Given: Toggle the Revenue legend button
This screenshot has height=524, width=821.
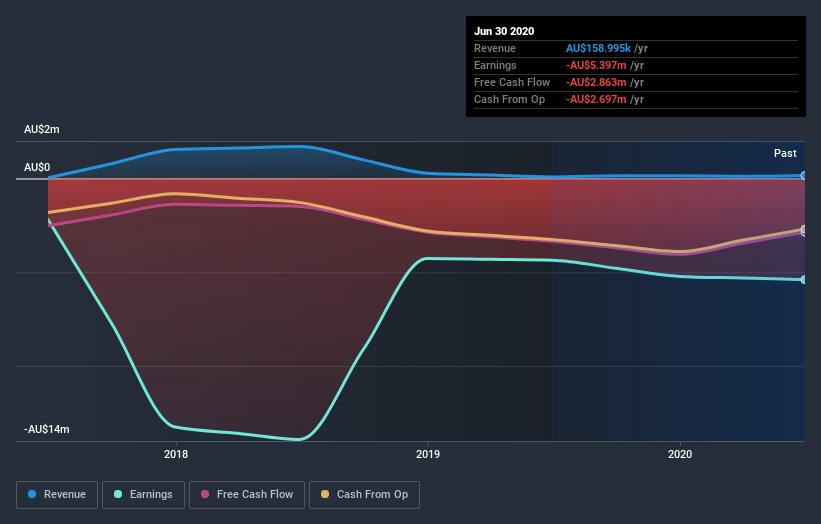Looking at the screenshot, I should pyautogui.click(x=57, y=495).
